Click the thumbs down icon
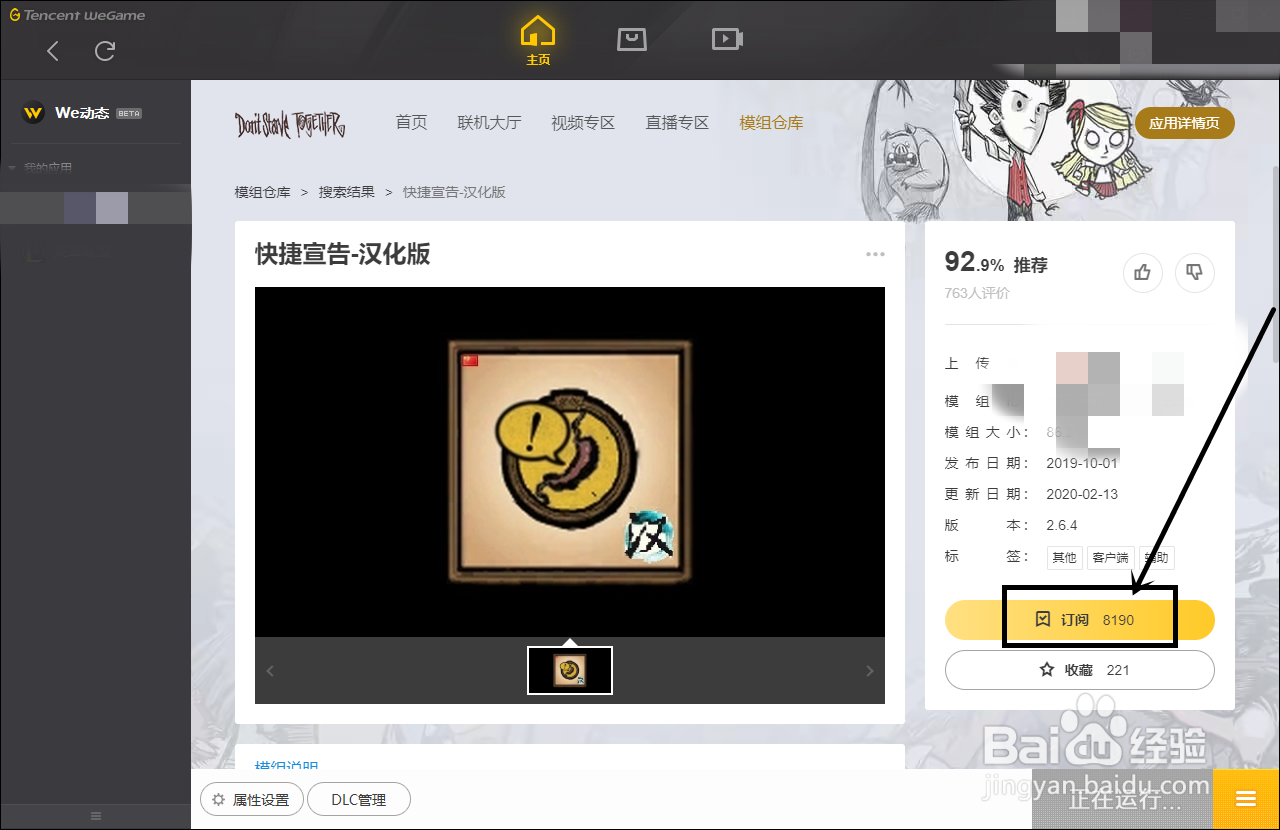 (x=1194, y=272)
